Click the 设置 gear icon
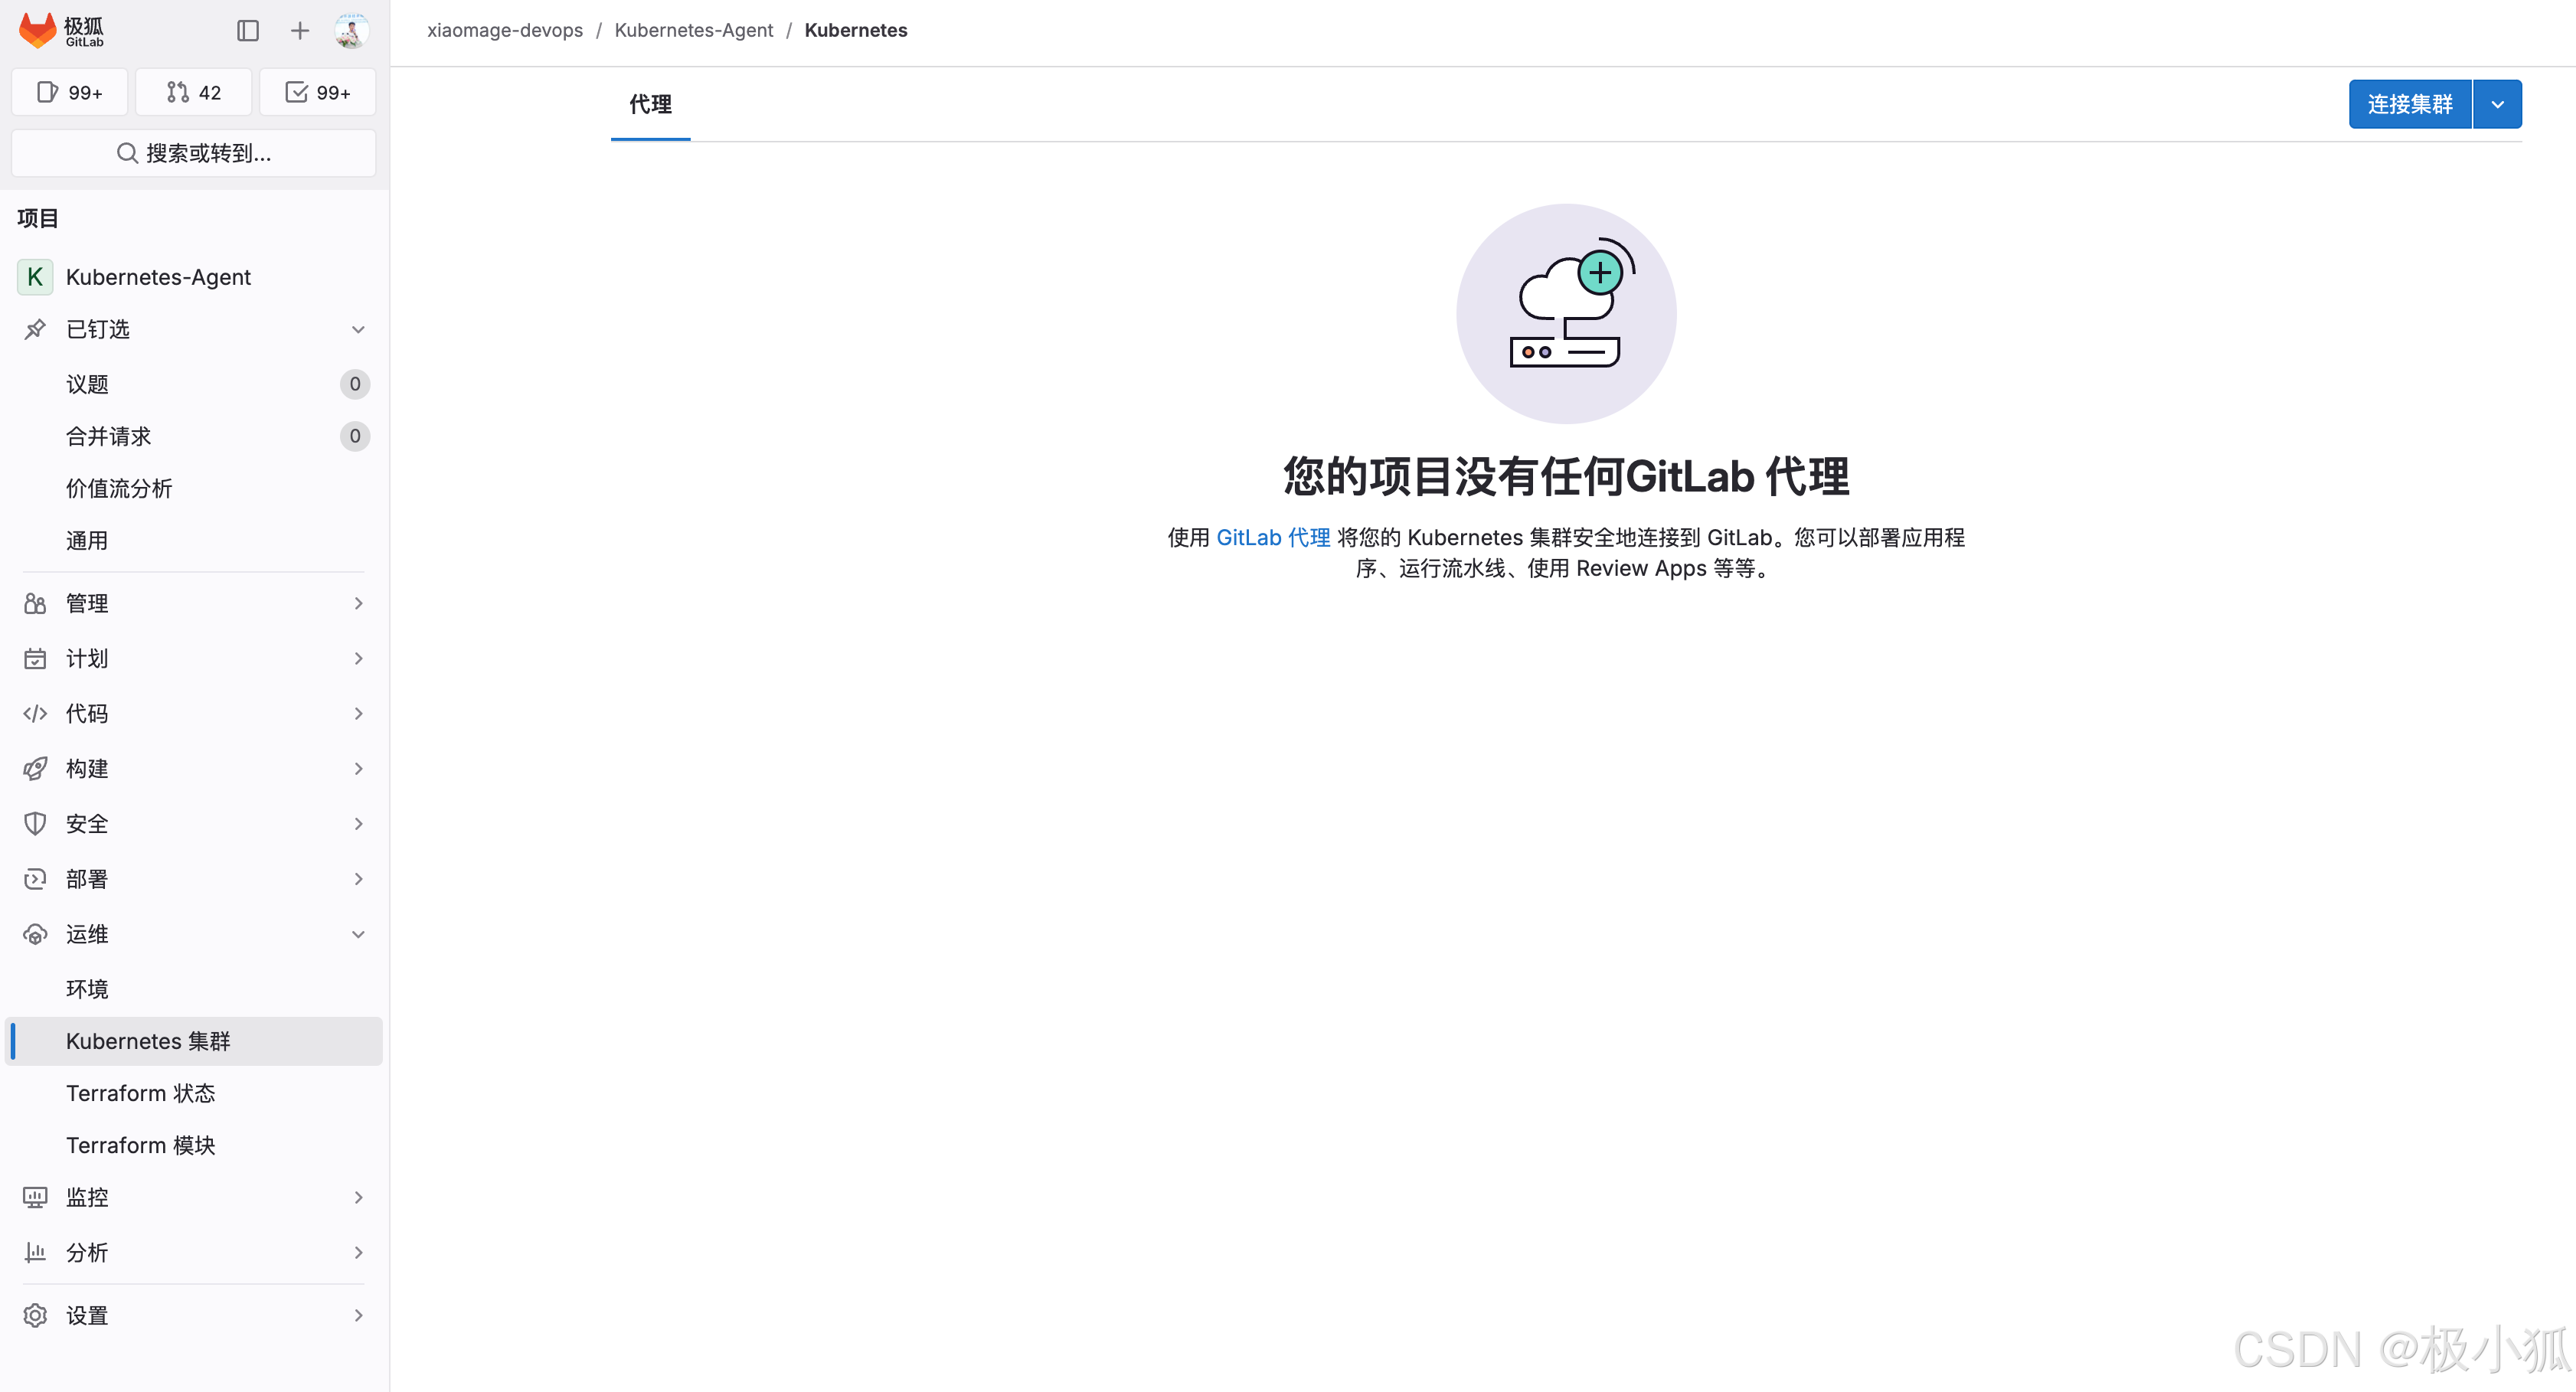Screen dimensions: 2576x1392 (35, 1315)
